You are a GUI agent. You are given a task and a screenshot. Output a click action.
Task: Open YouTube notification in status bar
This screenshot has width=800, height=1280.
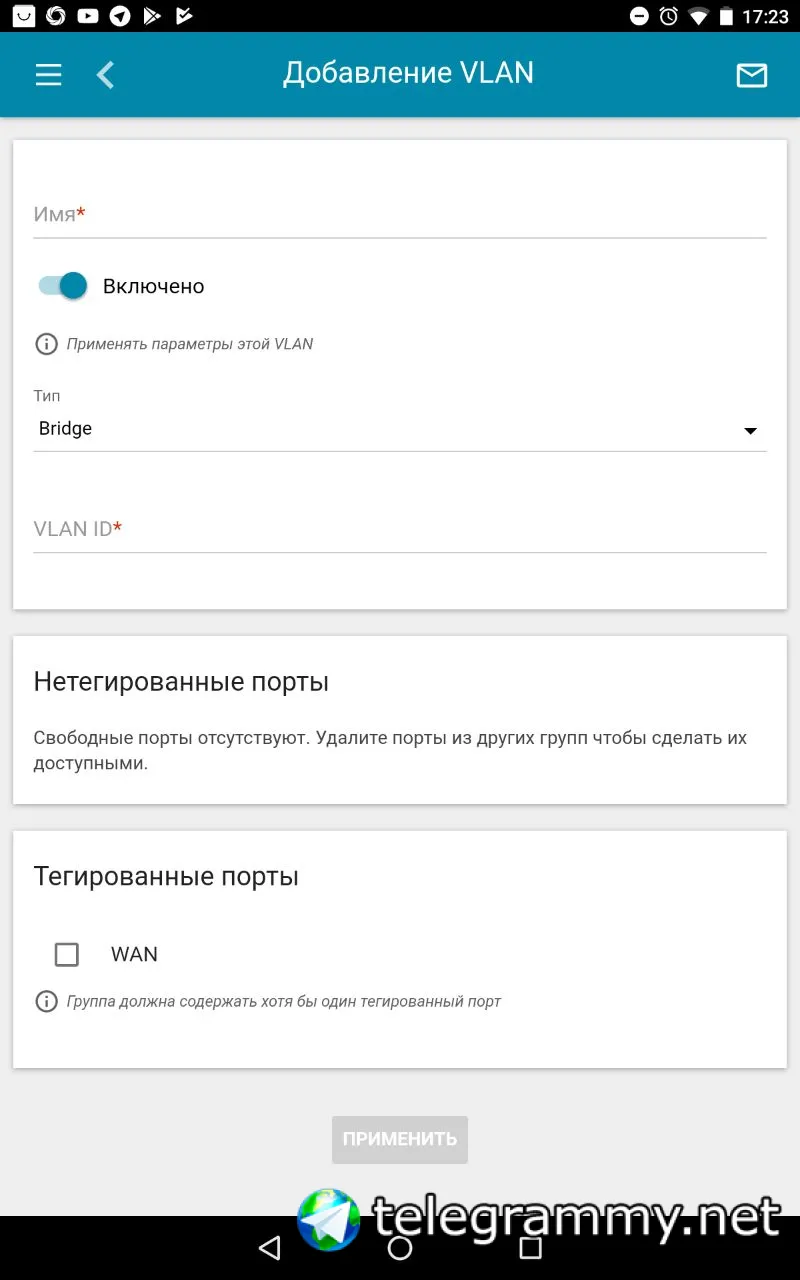(x=88, y=16)
